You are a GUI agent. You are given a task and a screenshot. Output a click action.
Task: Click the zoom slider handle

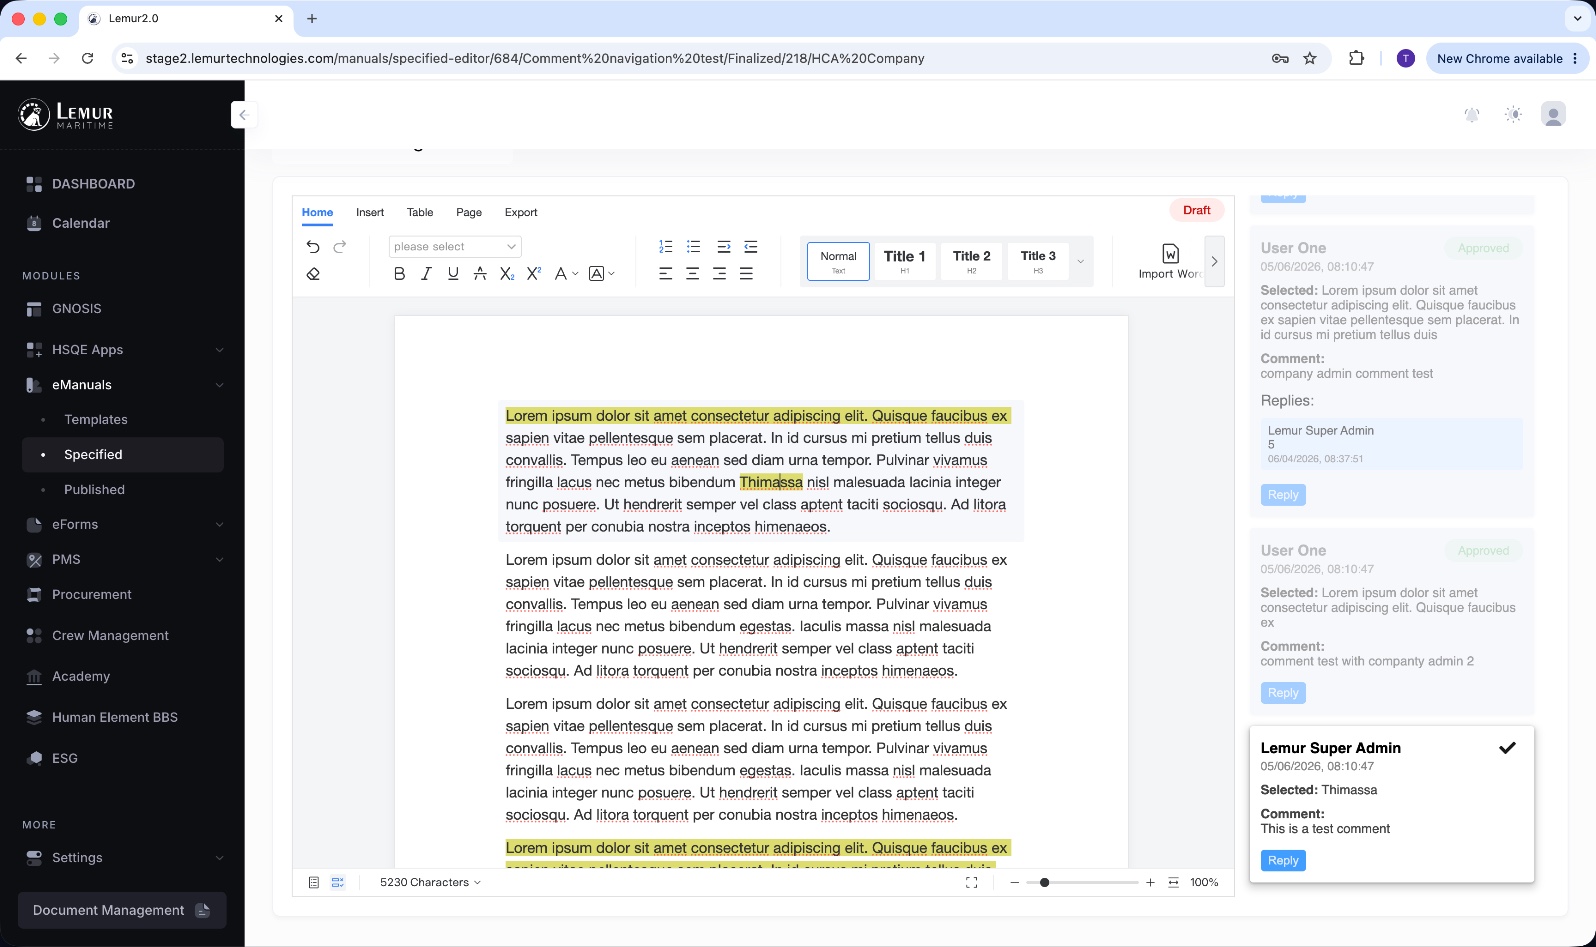coord(1044,882)
